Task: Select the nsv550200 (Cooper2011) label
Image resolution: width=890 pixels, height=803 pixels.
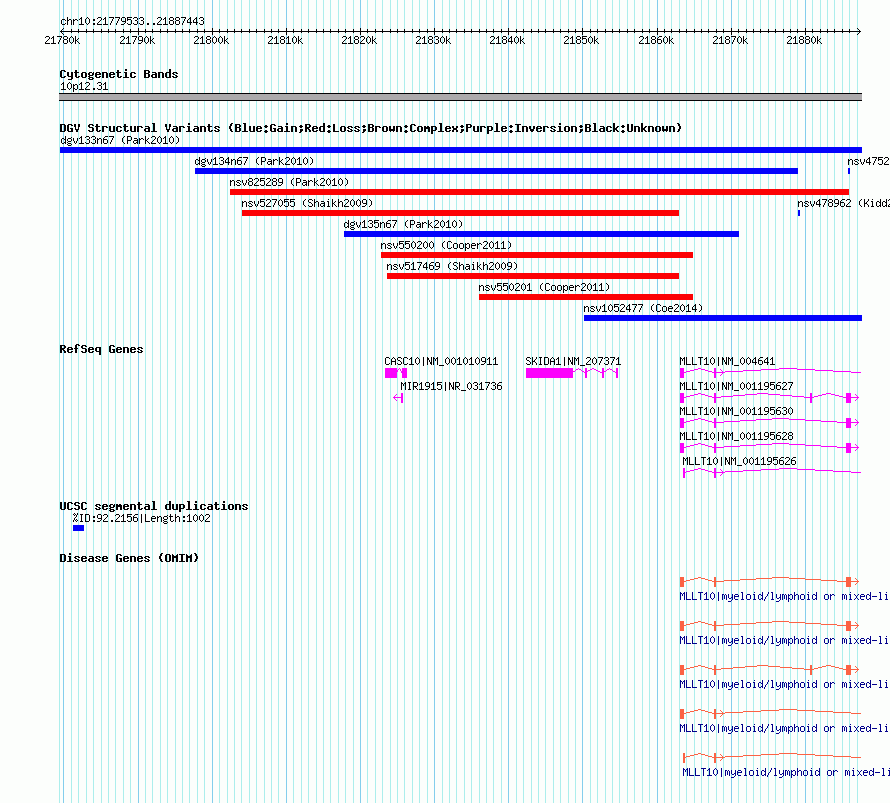Action: coord(446,245)
